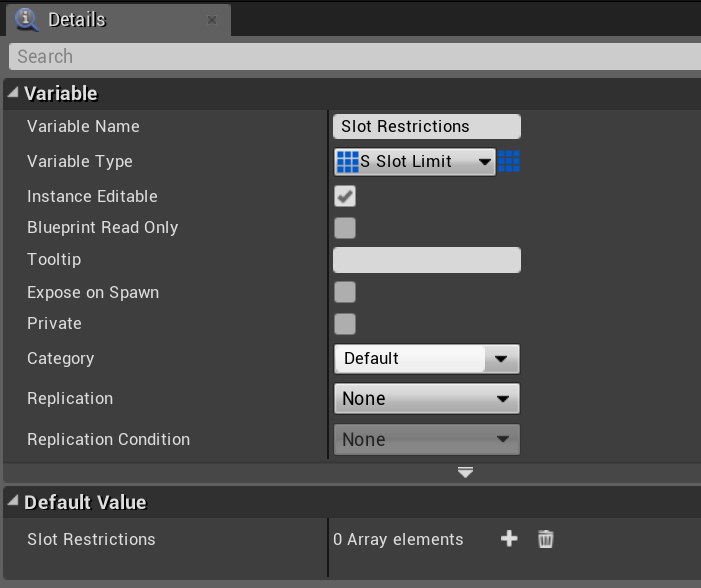Open the Replication Condition dropdown
The width and height of the screenshot is (701, 588).
pos(426,439)
